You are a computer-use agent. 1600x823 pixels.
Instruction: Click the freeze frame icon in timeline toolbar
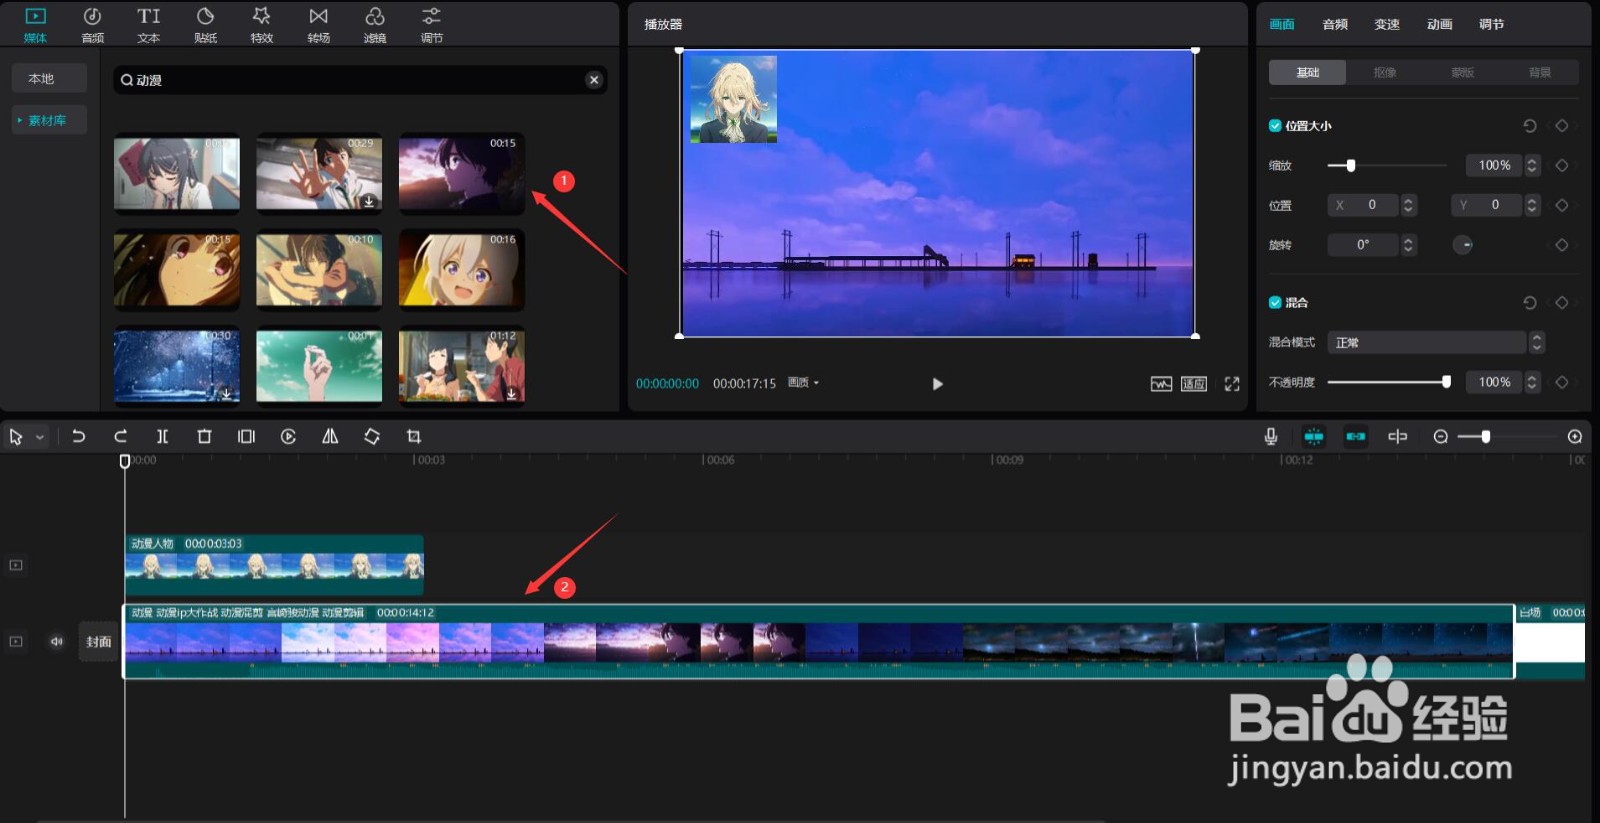pos(246,436)
